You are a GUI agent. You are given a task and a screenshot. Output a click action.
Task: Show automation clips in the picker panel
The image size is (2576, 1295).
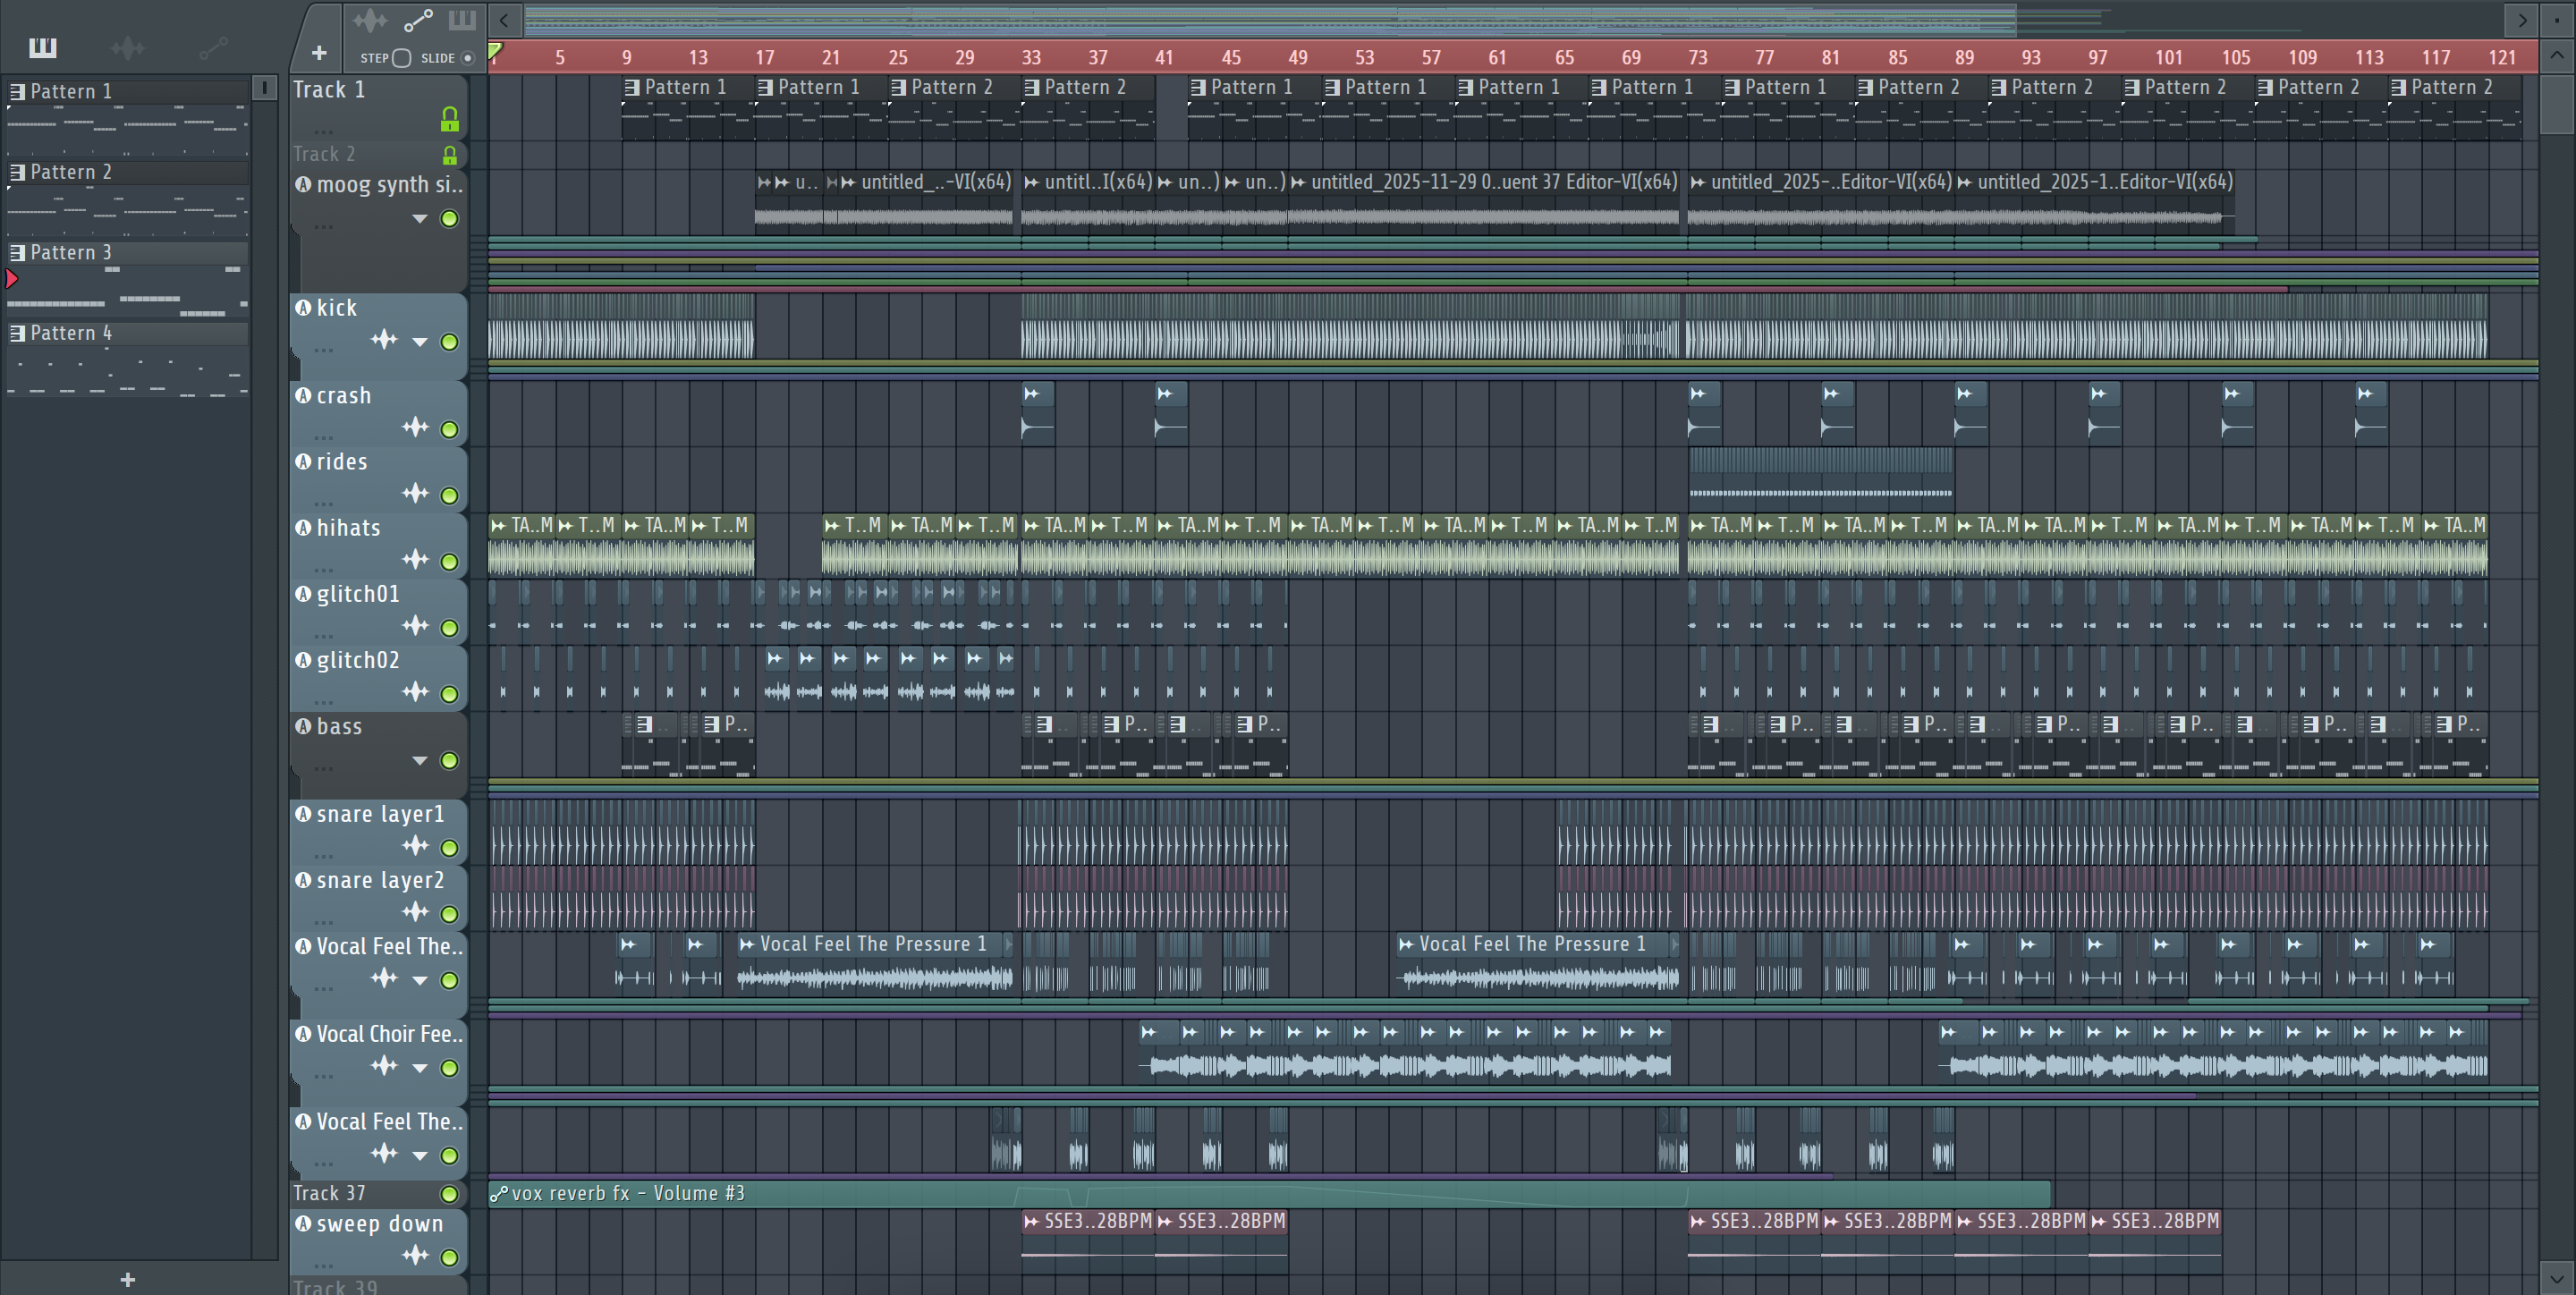point(213,47)
